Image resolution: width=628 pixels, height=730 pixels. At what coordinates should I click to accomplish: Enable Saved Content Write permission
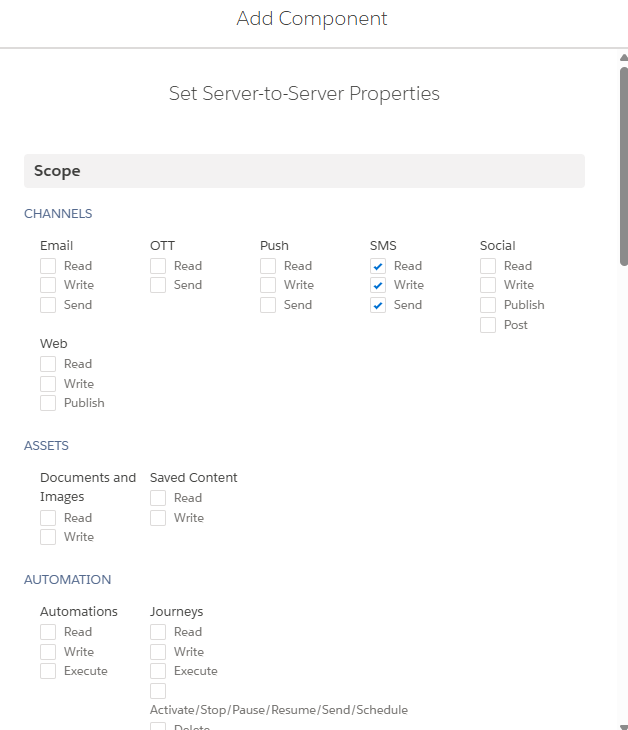pyautogui.click(x=158, y=518)
